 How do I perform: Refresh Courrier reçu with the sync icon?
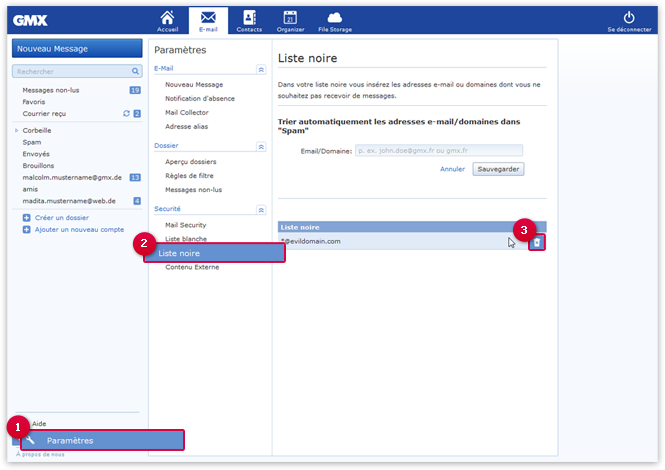(x=126, y=113)
